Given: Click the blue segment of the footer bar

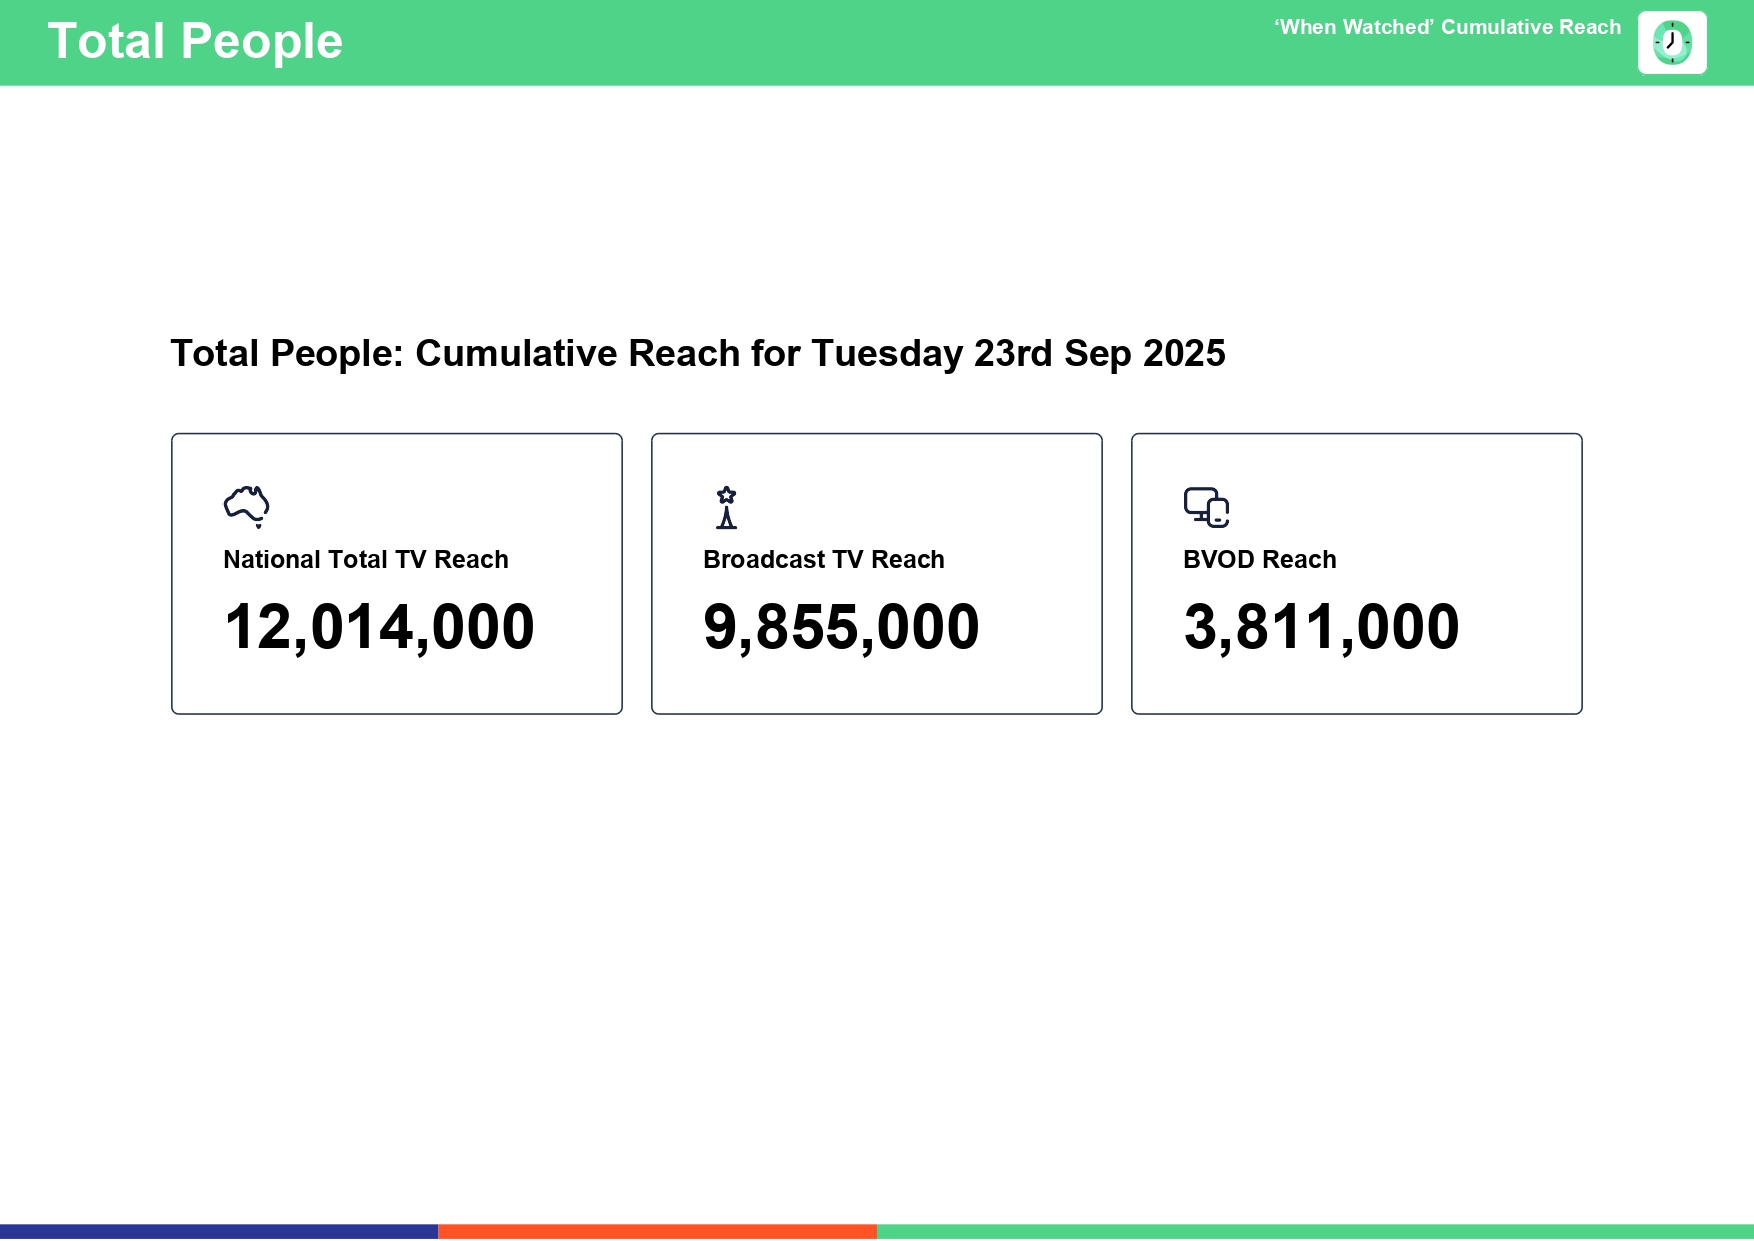Looking at the screenshot, I should pos(219,1231).
